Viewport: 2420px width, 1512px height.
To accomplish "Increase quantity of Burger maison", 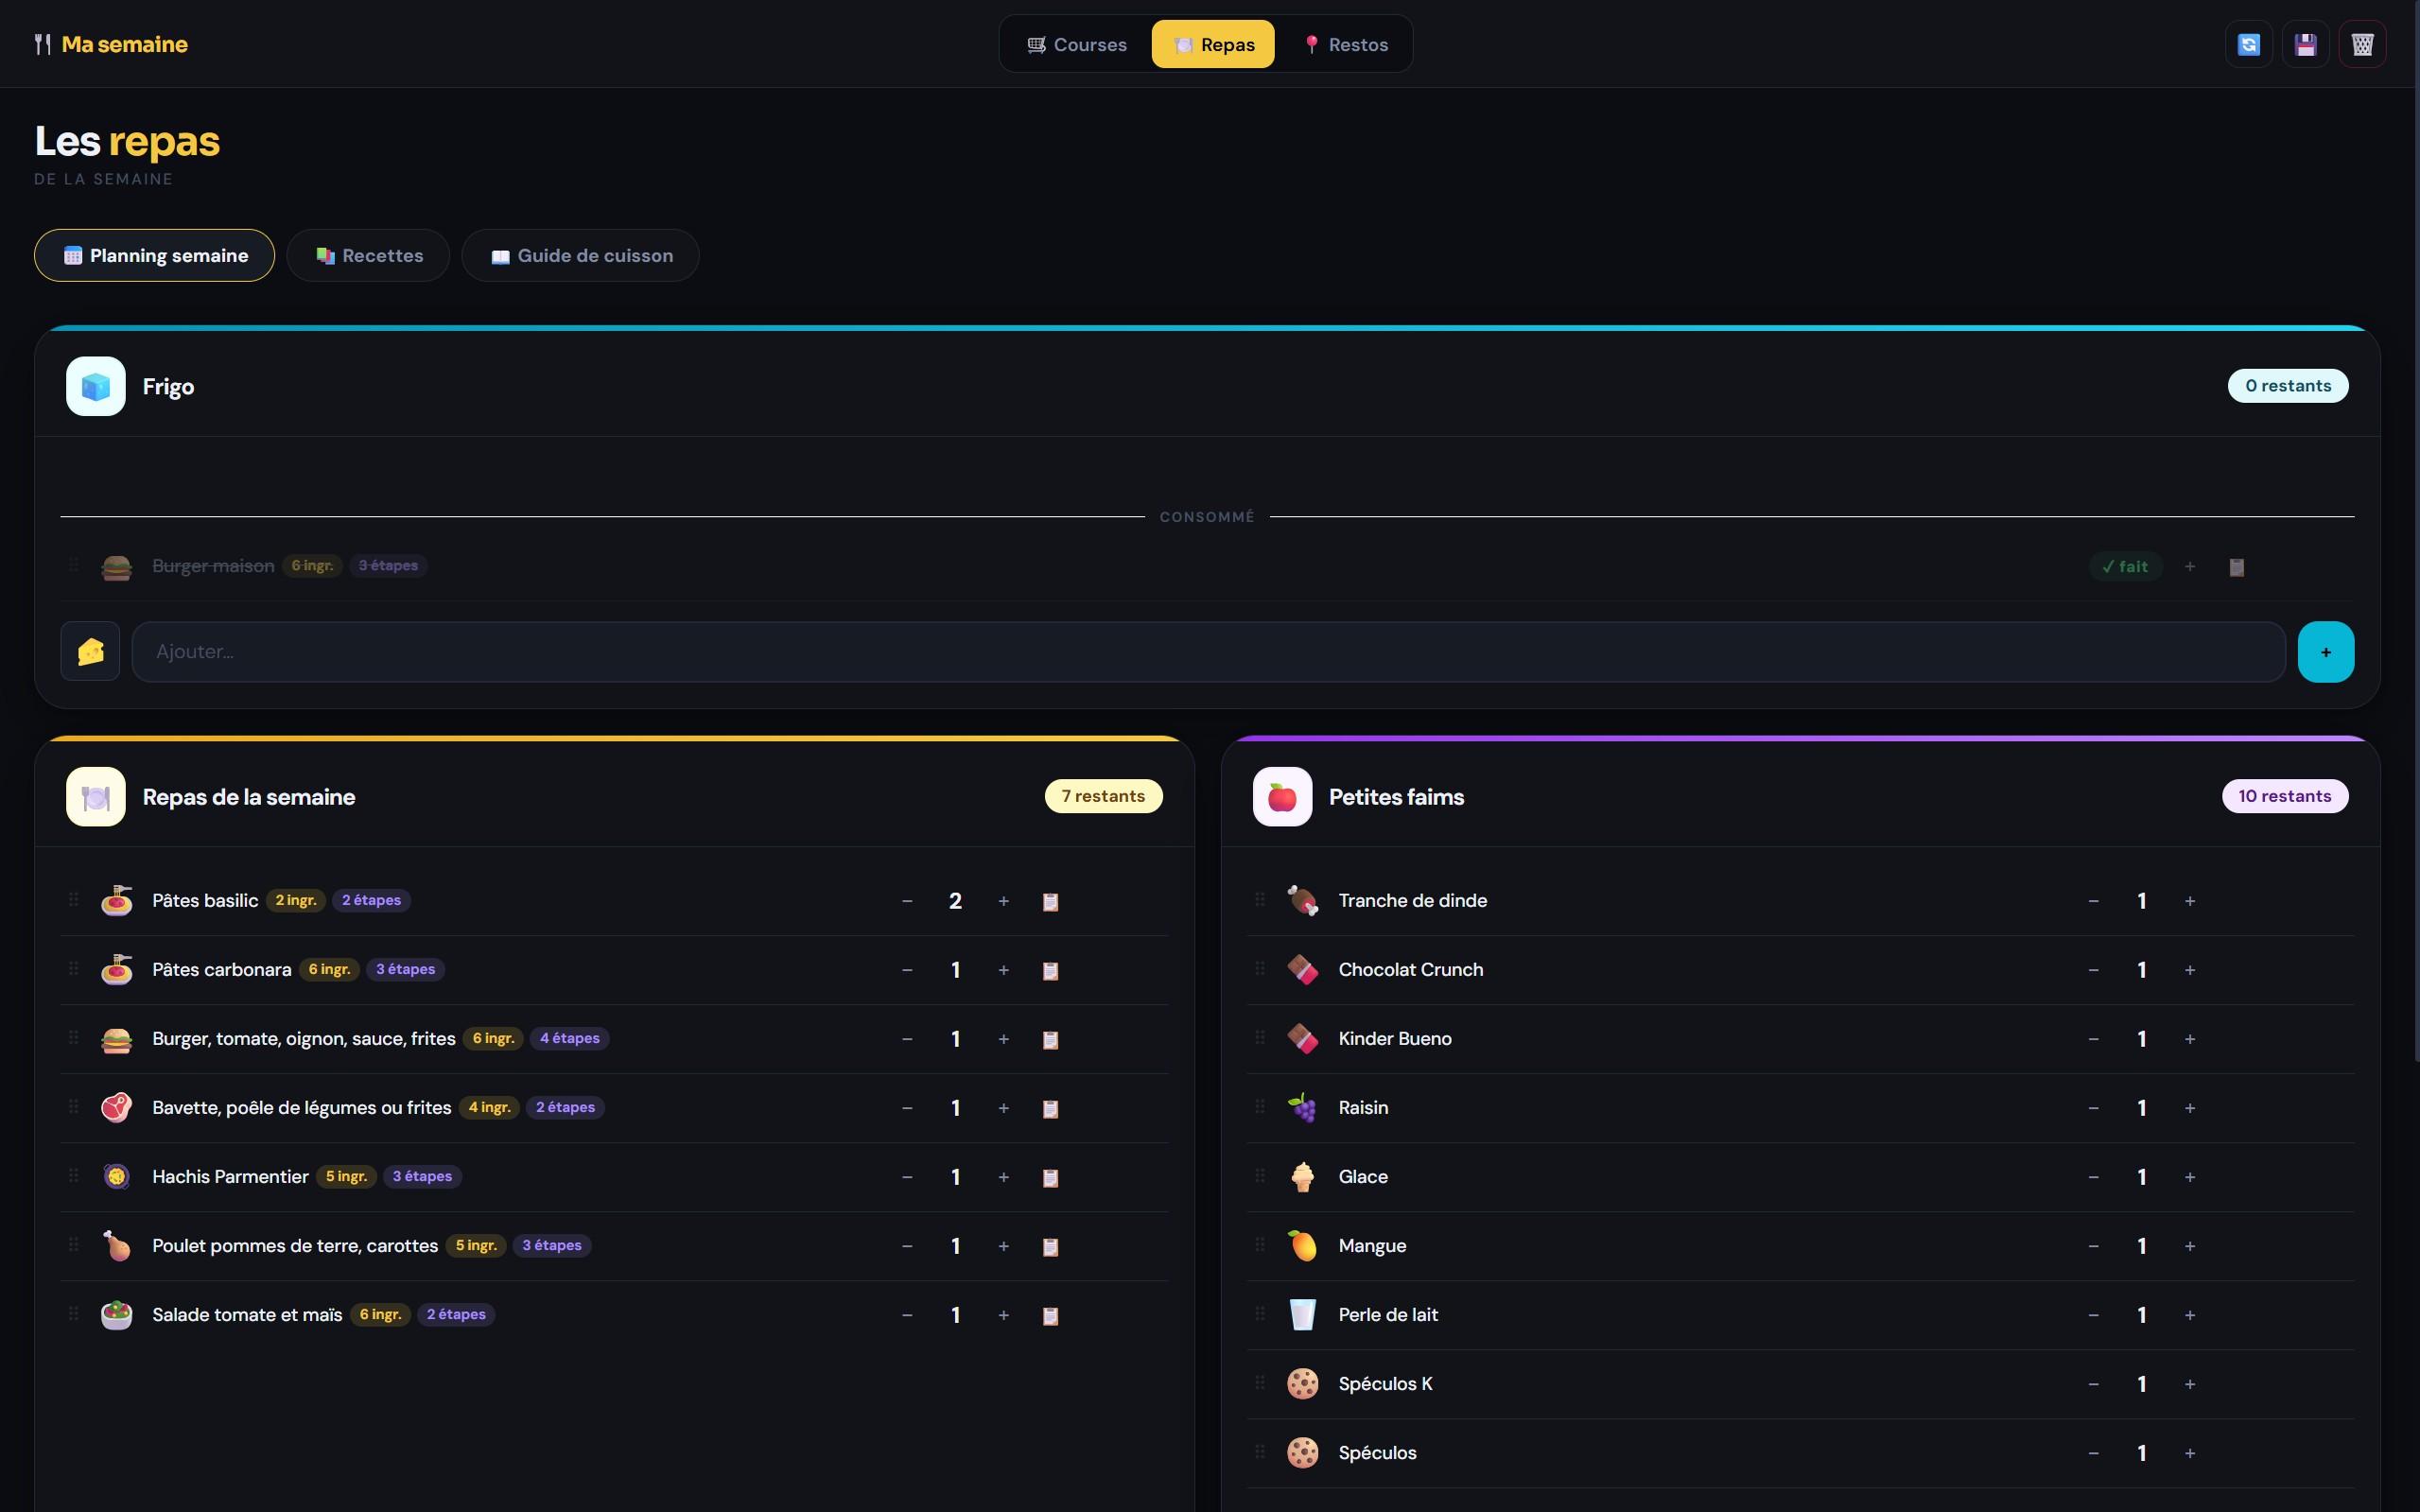I will click(x=2190, y=567).
